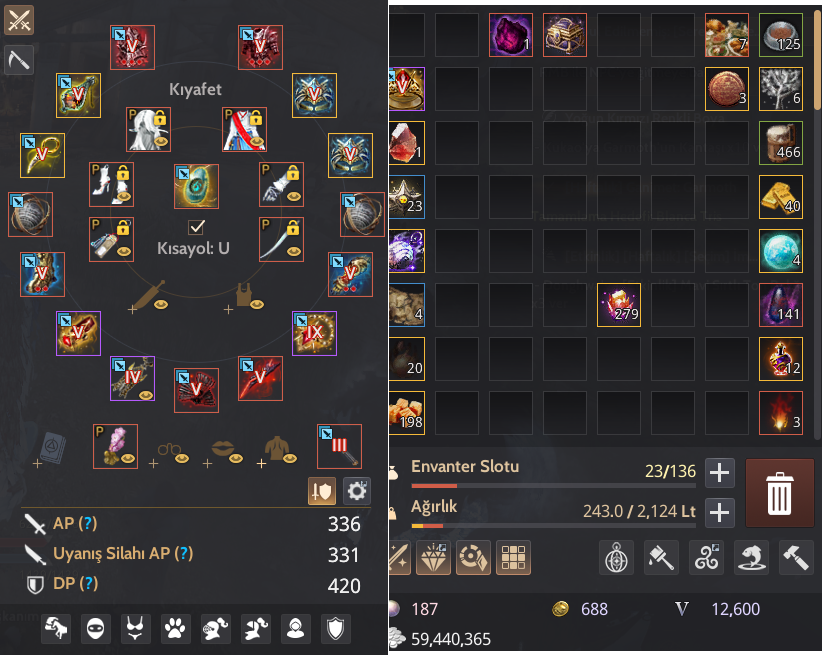The image size is (823, 655).
Task: Toggle eye visibility on helmet costume slot
Action: (161, 141)
